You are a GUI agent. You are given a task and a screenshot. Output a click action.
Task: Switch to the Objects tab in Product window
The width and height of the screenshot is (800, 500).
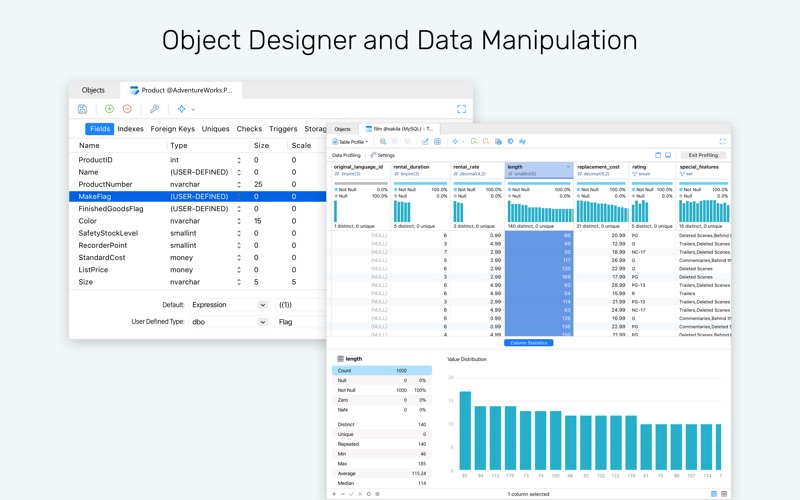pyautogui.click(x=93, y=90)
